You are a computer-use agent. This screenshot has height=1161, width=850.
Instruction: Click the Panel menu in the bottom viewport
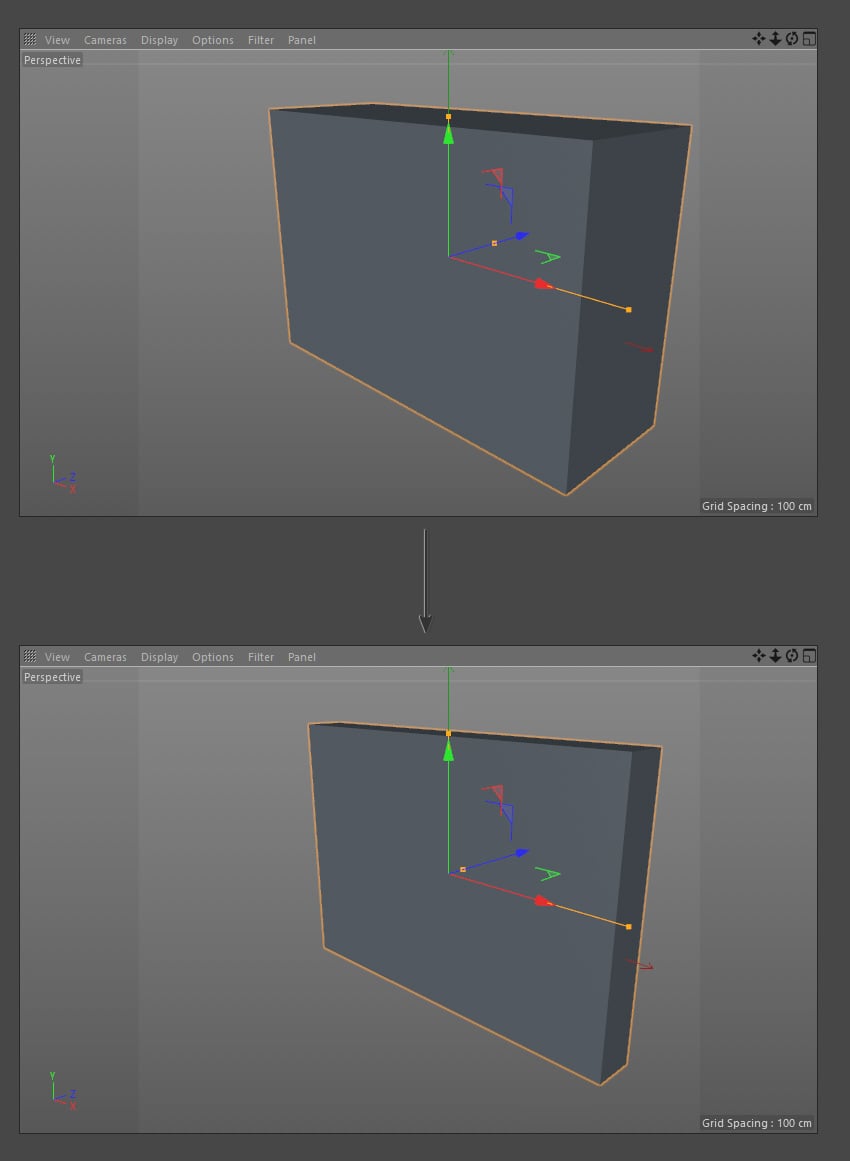pyautogui.click(x=301, y=657)
